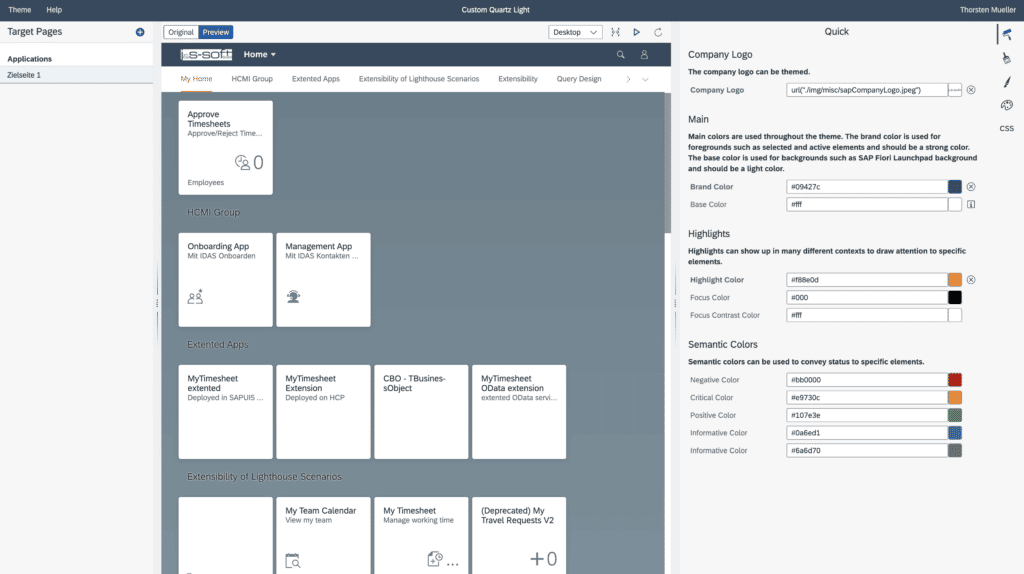
Task: Show more tabs with the right chevron
Action: [x=628, y=79]
